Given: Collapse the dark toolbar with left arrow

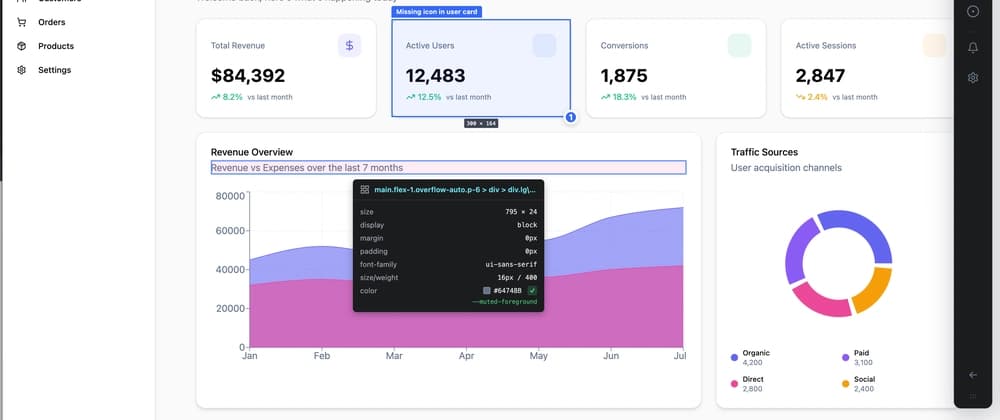Looking at the screenshot, I should (973, 375).
